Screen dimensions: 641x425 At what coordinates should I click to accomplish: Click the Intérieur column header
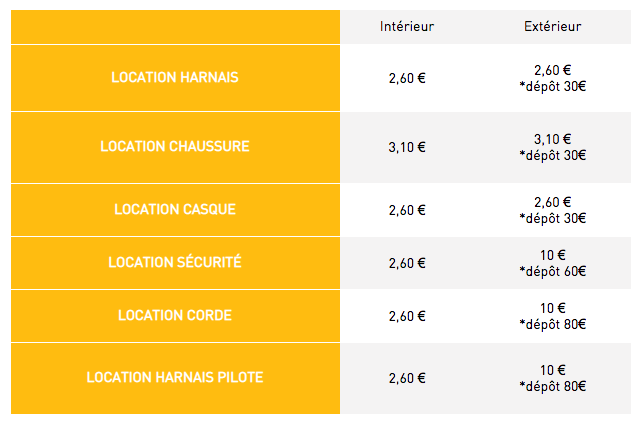point(407,27)
